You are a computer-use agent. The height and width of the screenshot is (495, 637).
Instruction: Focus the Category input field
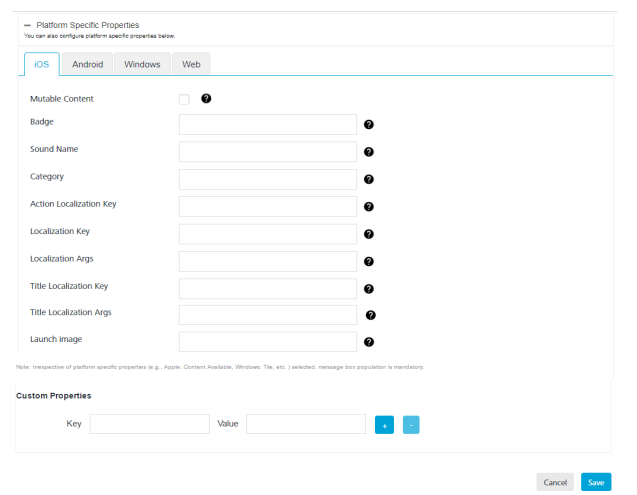268,179
